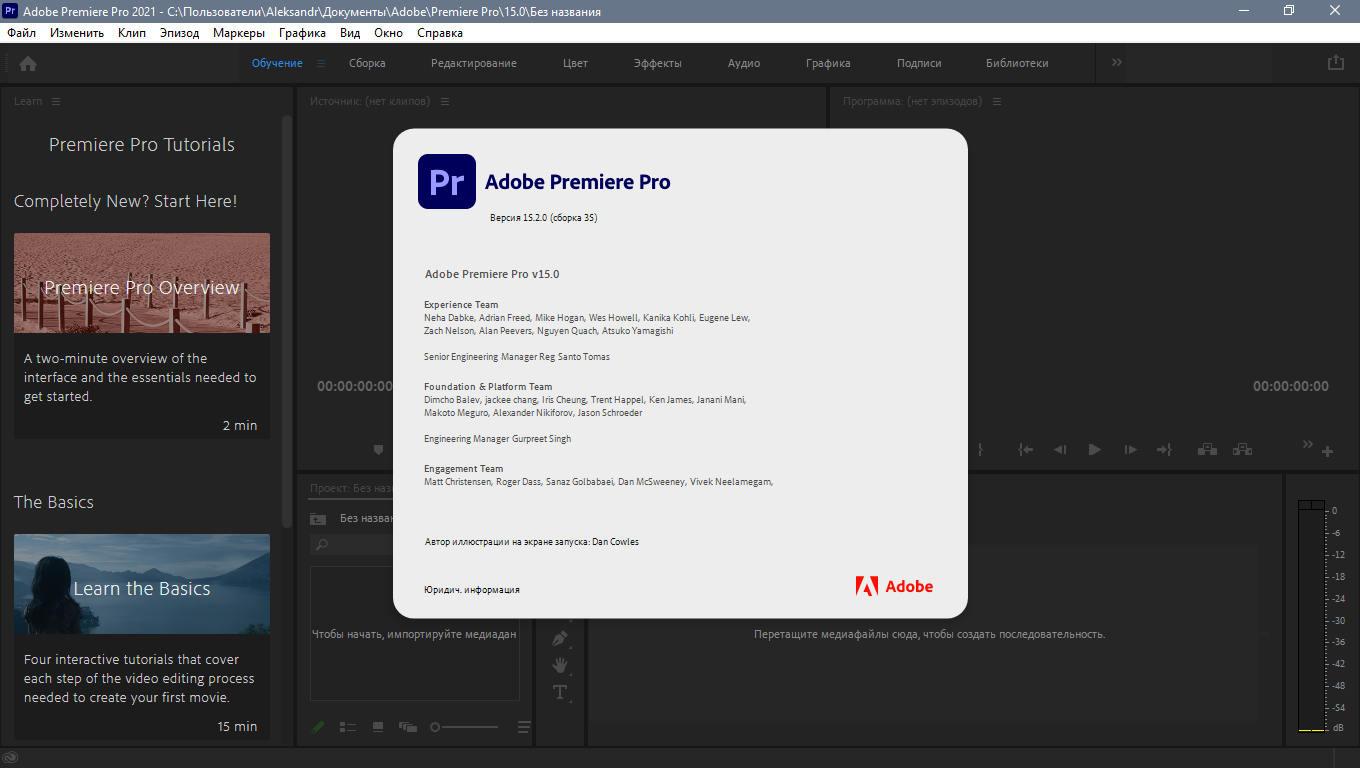Screen dimensions: 1360x768
Task: Open the Эпизод menu
Action: [179, 33]
